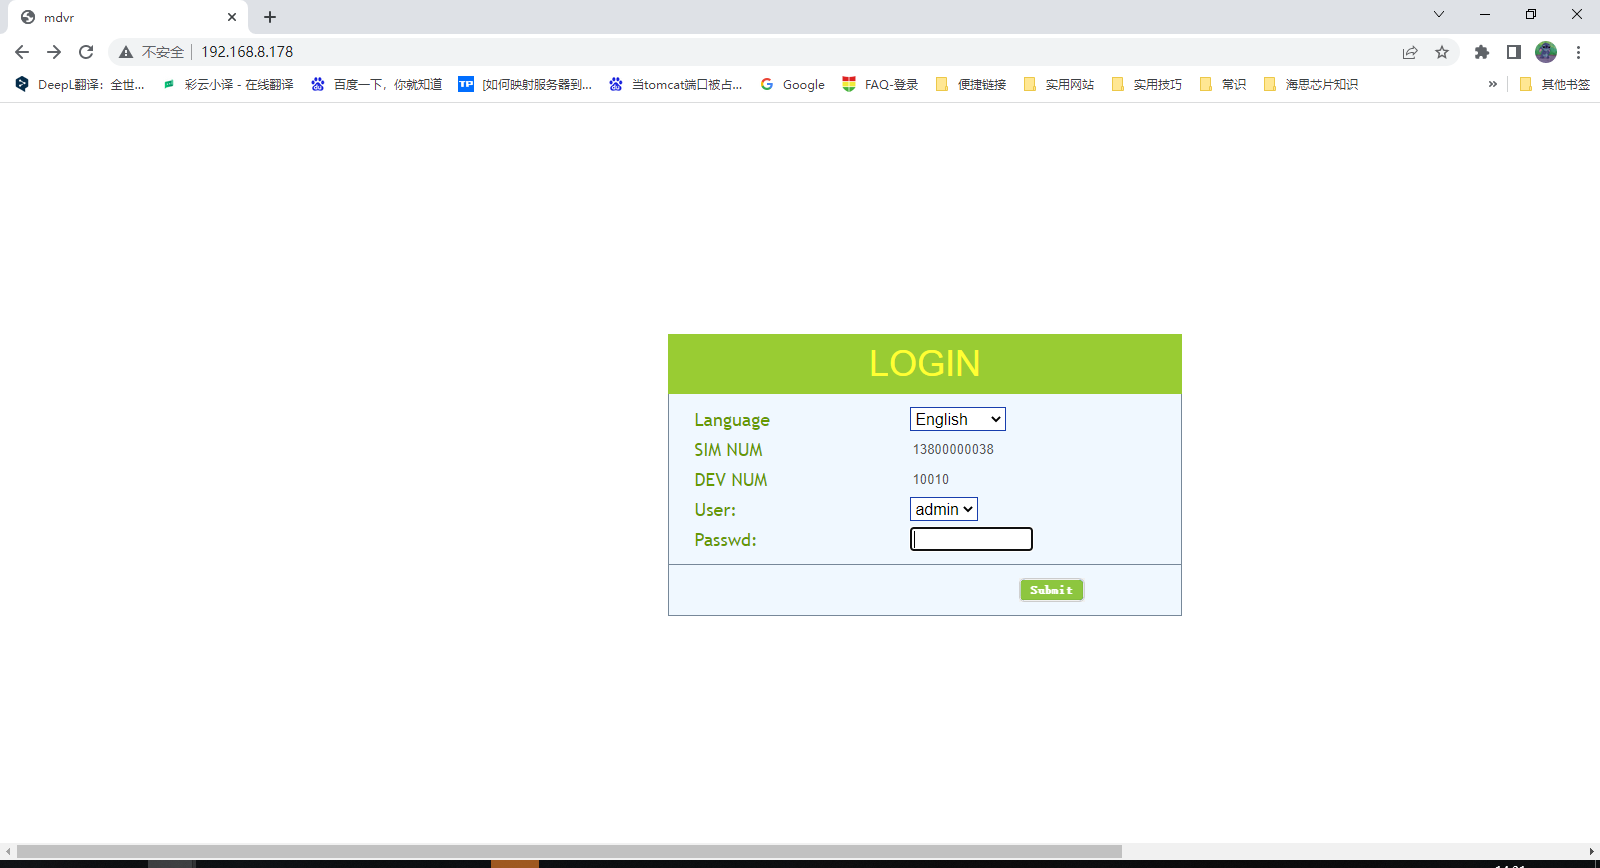Click the not-secure warning icon

pyautogui.click(x=126, y=52)
